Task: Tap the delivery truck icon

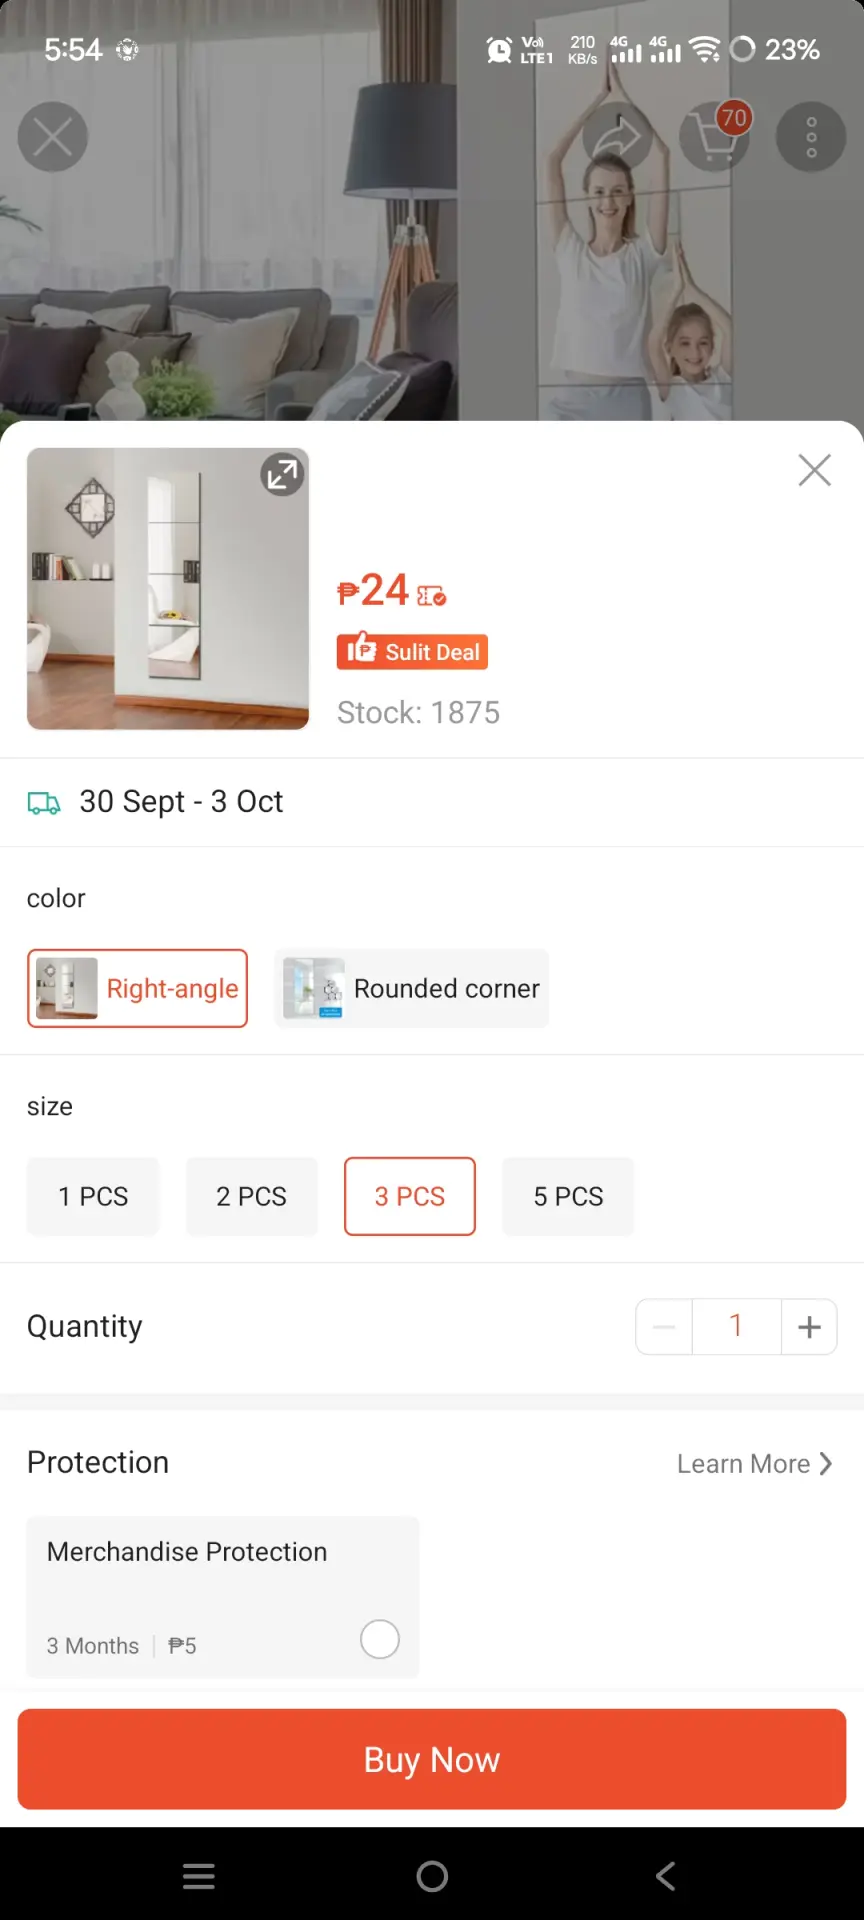Action: click(44, 803)
